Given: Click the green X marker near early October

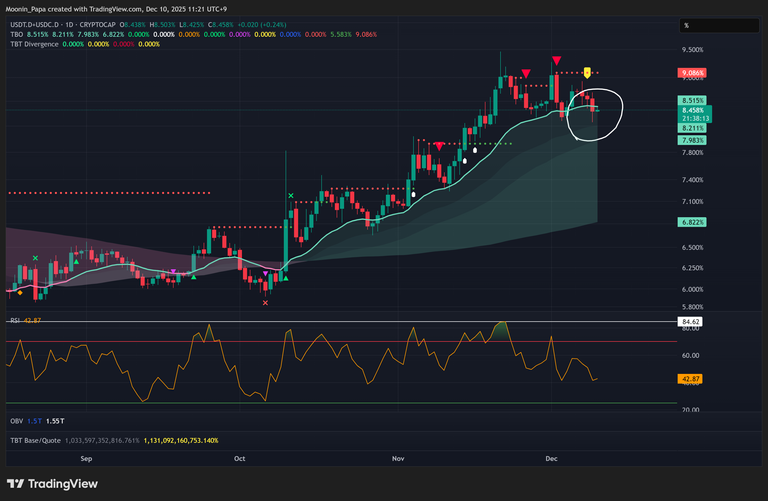Looking at the screenshot, I should (290, 196).
